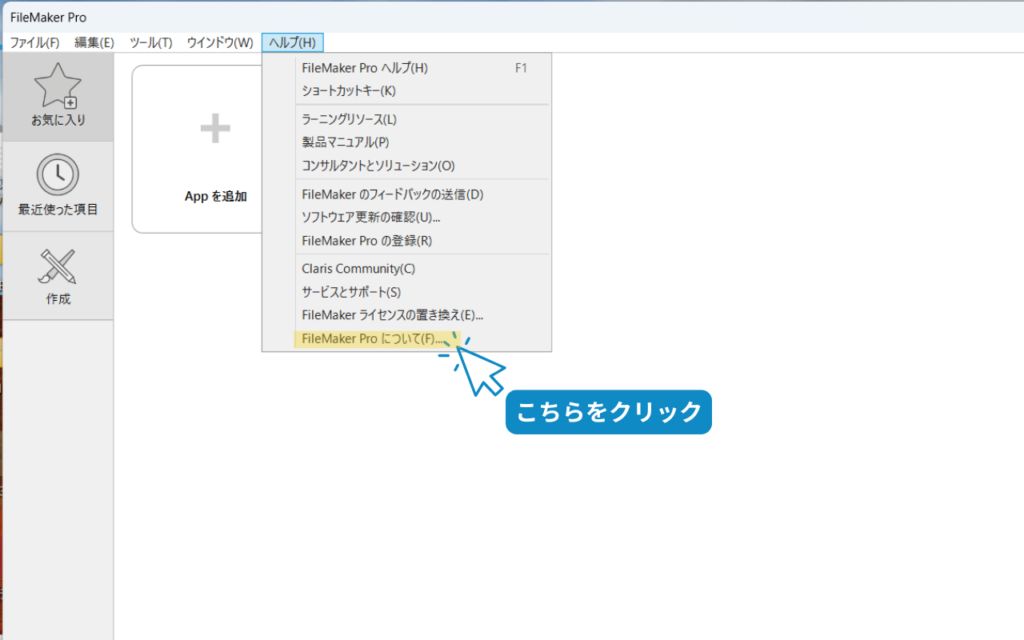Click コンサルタントとソリューション(O) entry
This screenshot has width=1024, height=640.
pos(378,165)
